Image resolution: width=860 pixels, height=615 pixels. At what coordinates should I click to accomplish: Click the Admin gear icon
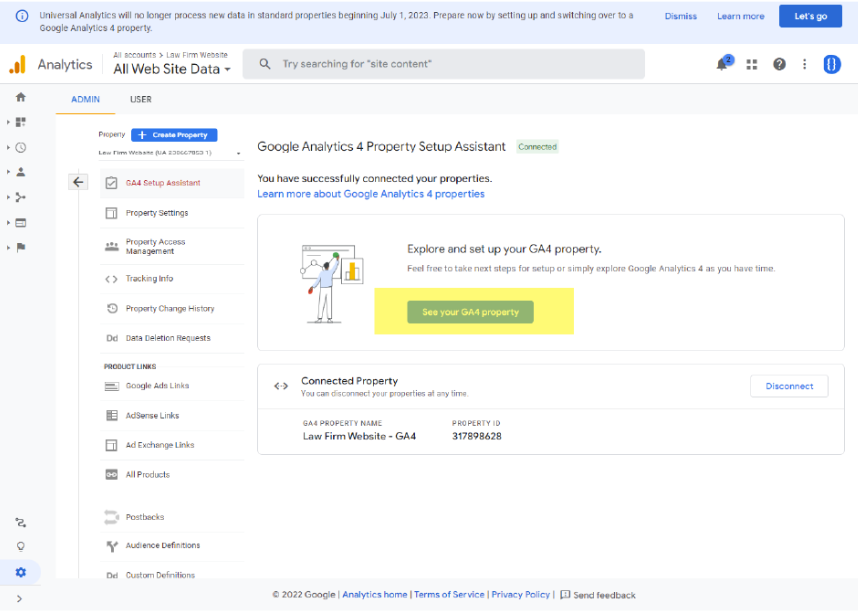[21, 572]
